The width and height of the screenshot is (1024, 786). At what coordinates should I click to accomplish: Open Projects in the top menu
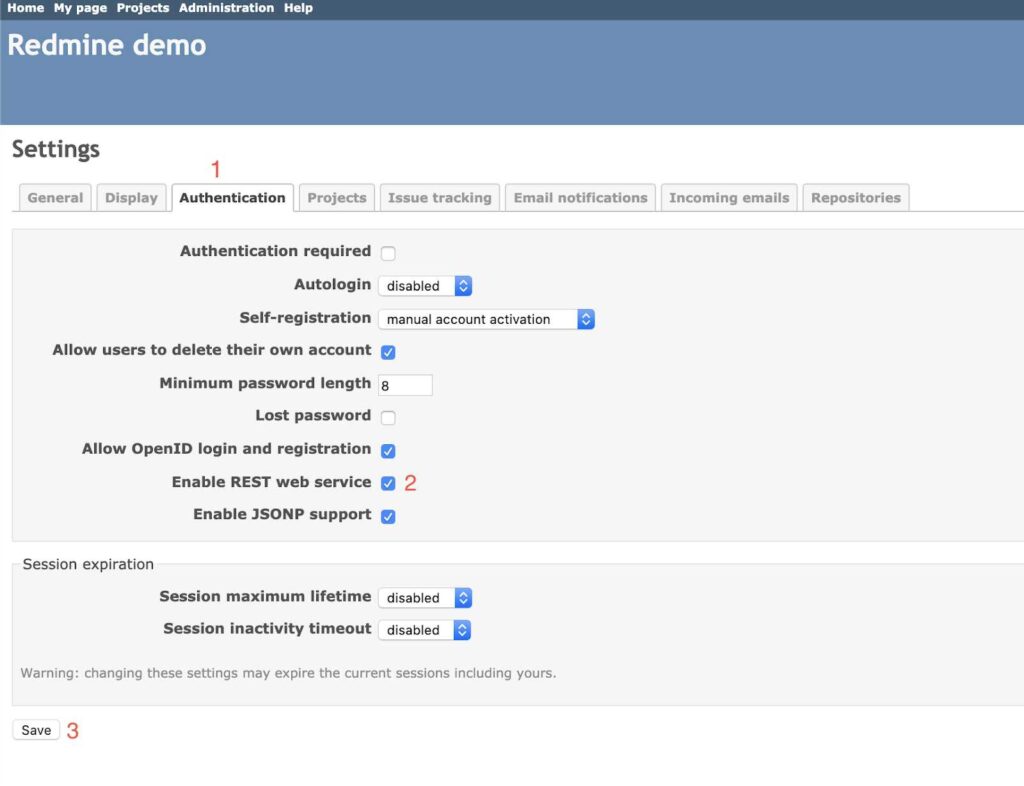[142, 8]
